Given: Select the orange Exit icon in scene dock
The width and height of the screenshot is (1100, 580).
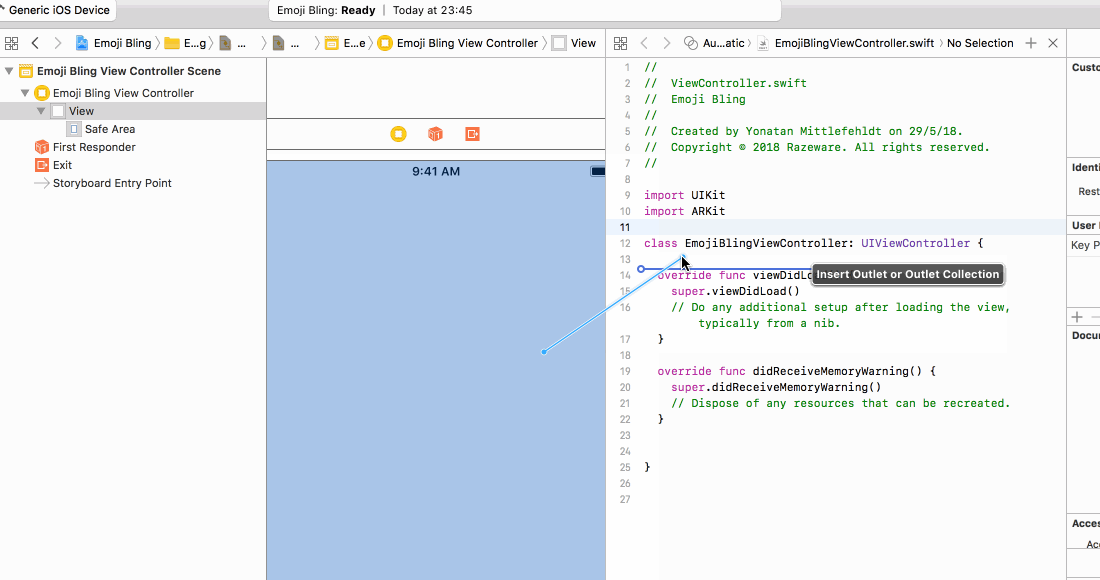Looking at the screenshot, I should pos(473,134).
